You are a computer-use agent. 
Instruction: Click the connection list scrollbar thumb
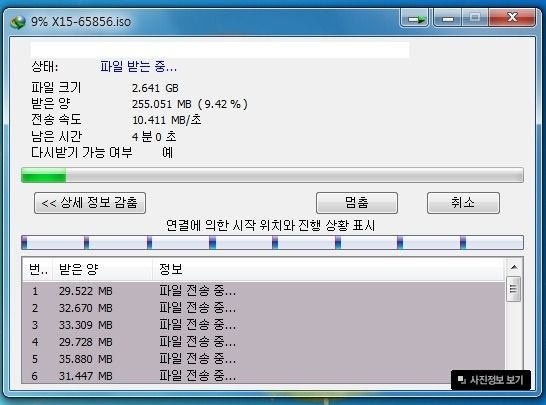point(514,289)
